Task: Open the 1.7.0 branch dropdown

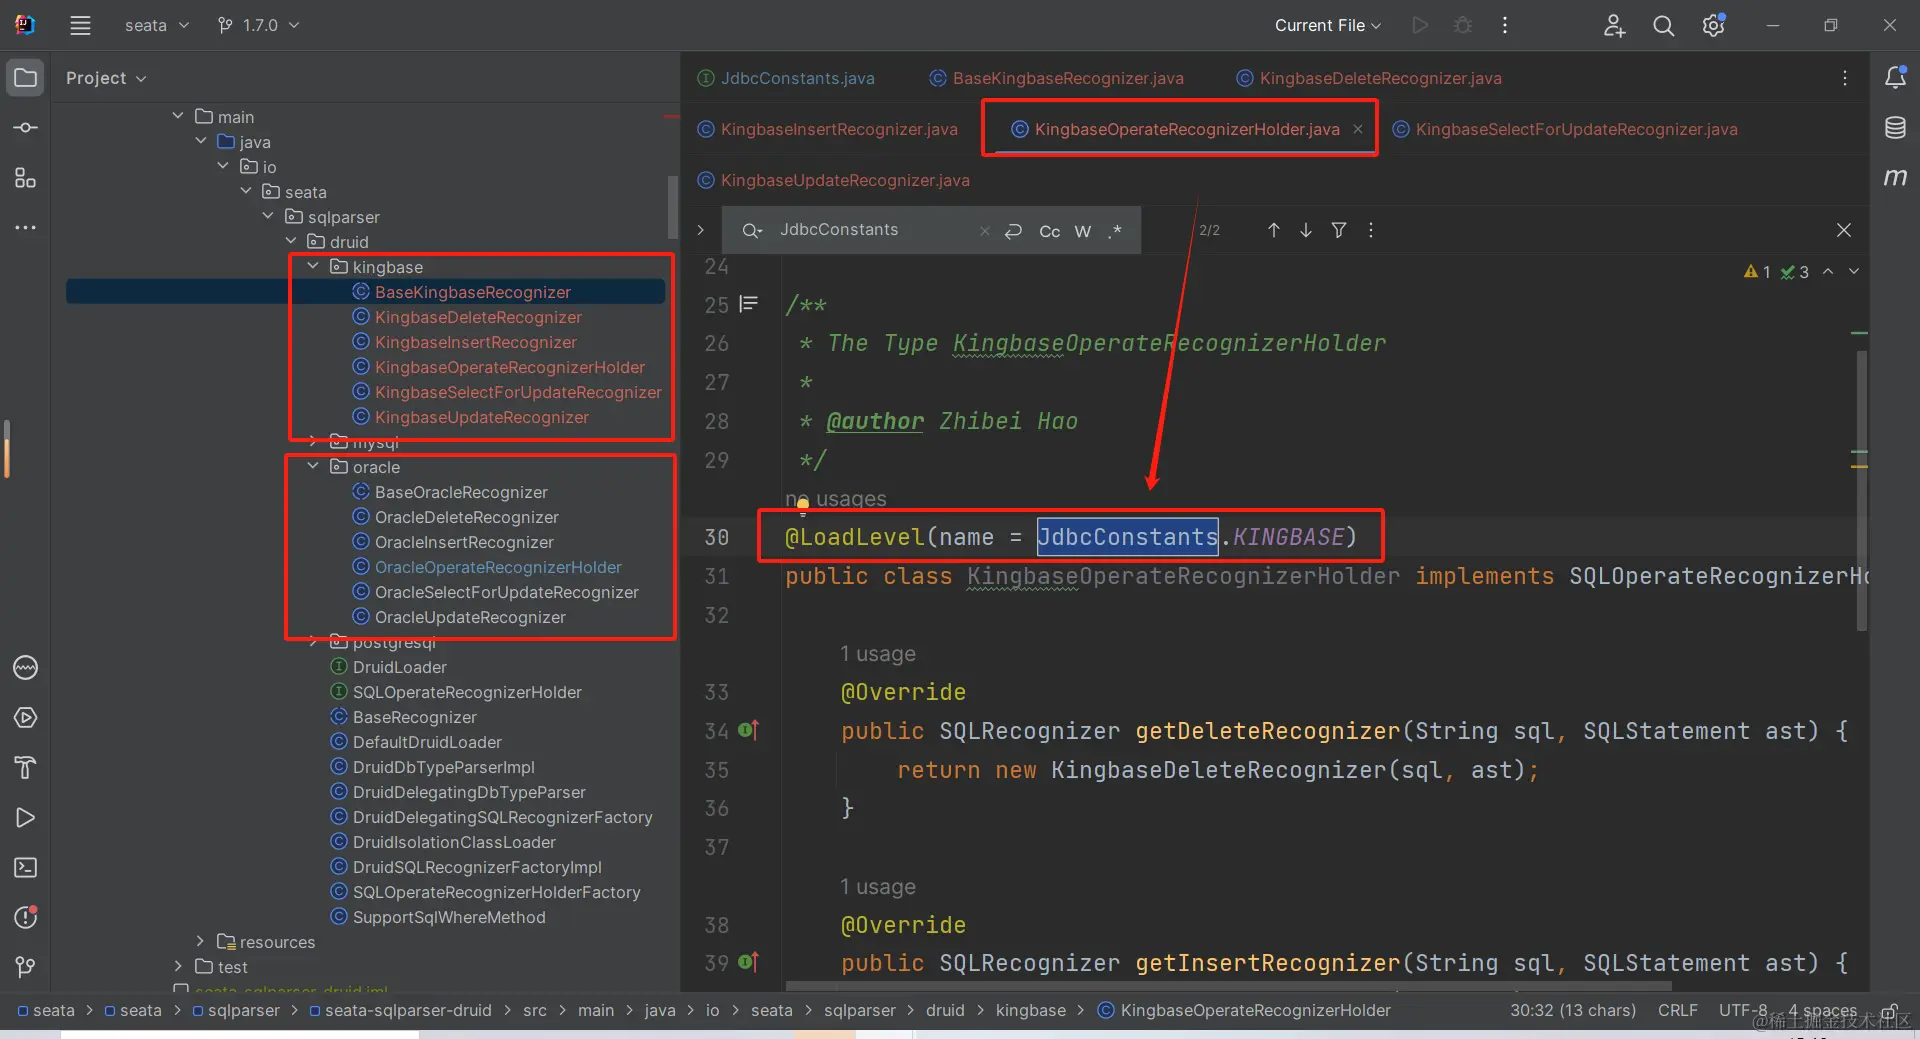Action: point(259,25)
